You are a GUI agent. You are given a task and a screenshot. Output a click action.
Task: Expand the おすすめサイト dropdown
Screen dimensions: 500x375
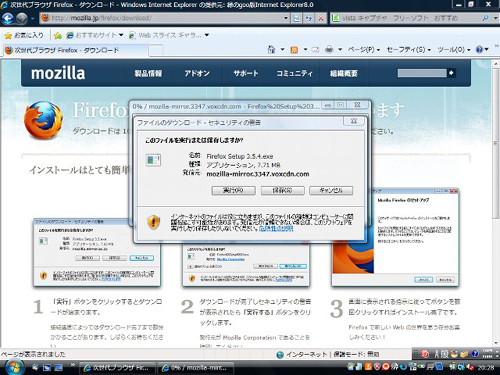coord(121,35)
